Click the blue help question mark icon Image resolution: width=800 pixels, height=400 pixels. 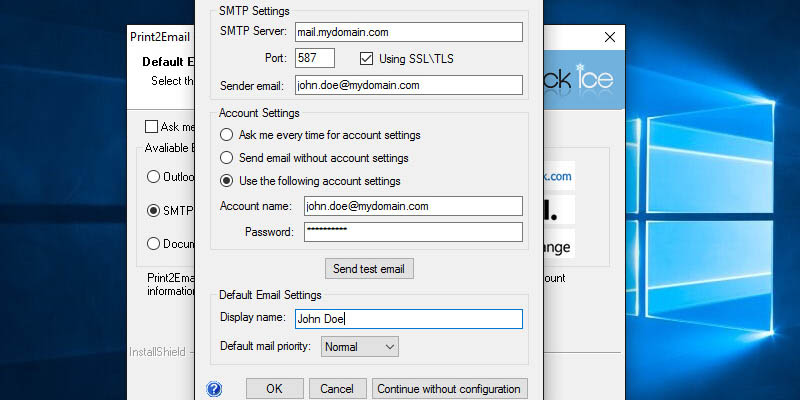[x=213, y=389]
